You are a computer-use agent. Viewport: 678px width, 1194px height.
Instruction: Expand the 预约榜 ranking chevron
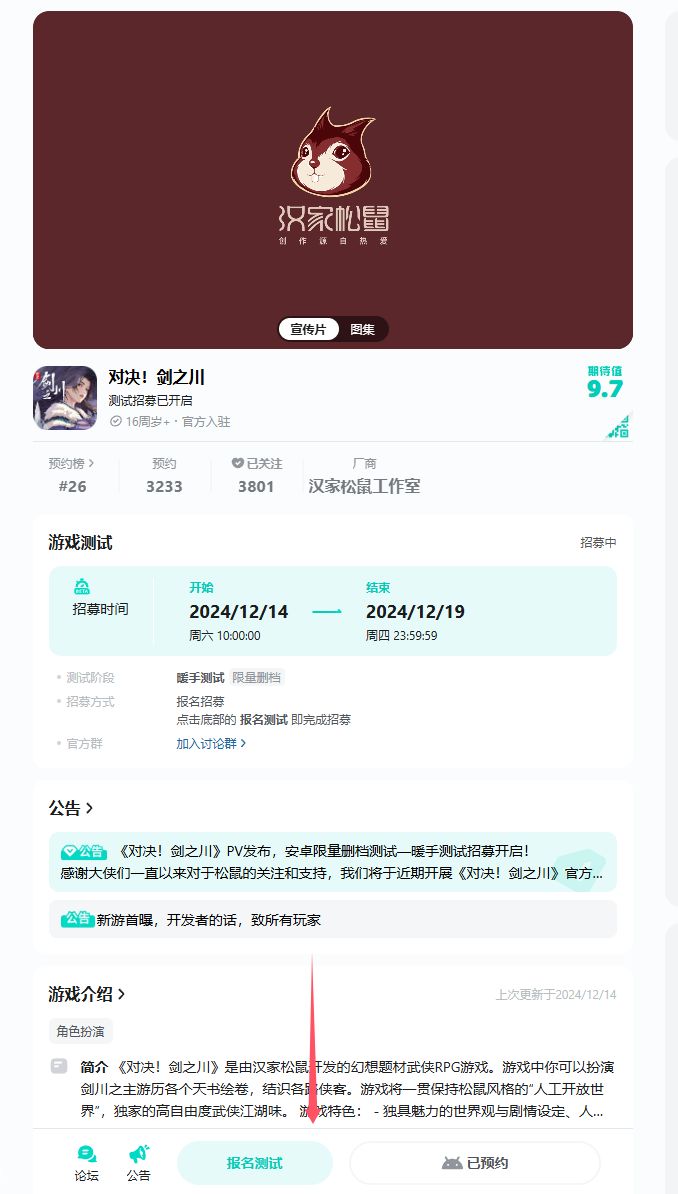[92, 463]
